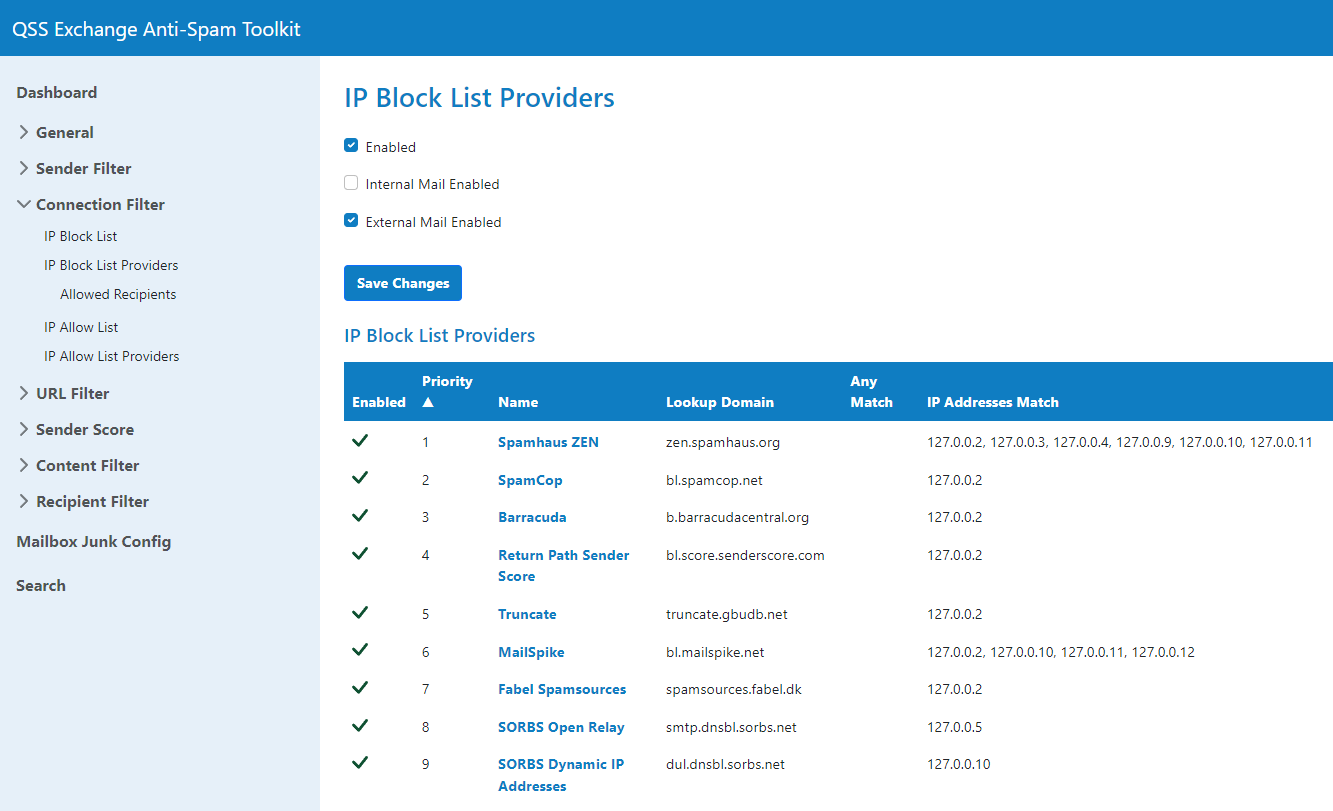1333x811 pixels.
Task: Open the Fabel Spamsources link
Action: (562, 689)
